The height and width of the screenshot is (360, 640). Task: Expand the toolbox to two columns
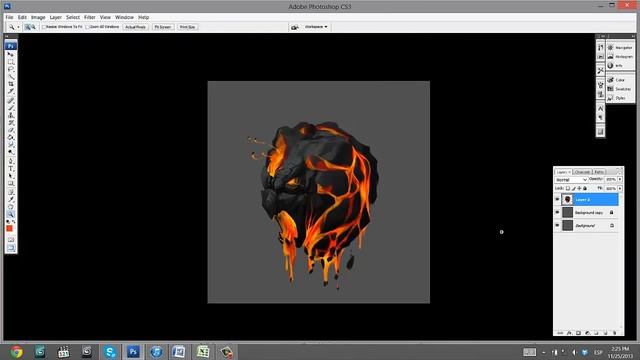coord(7,36)
